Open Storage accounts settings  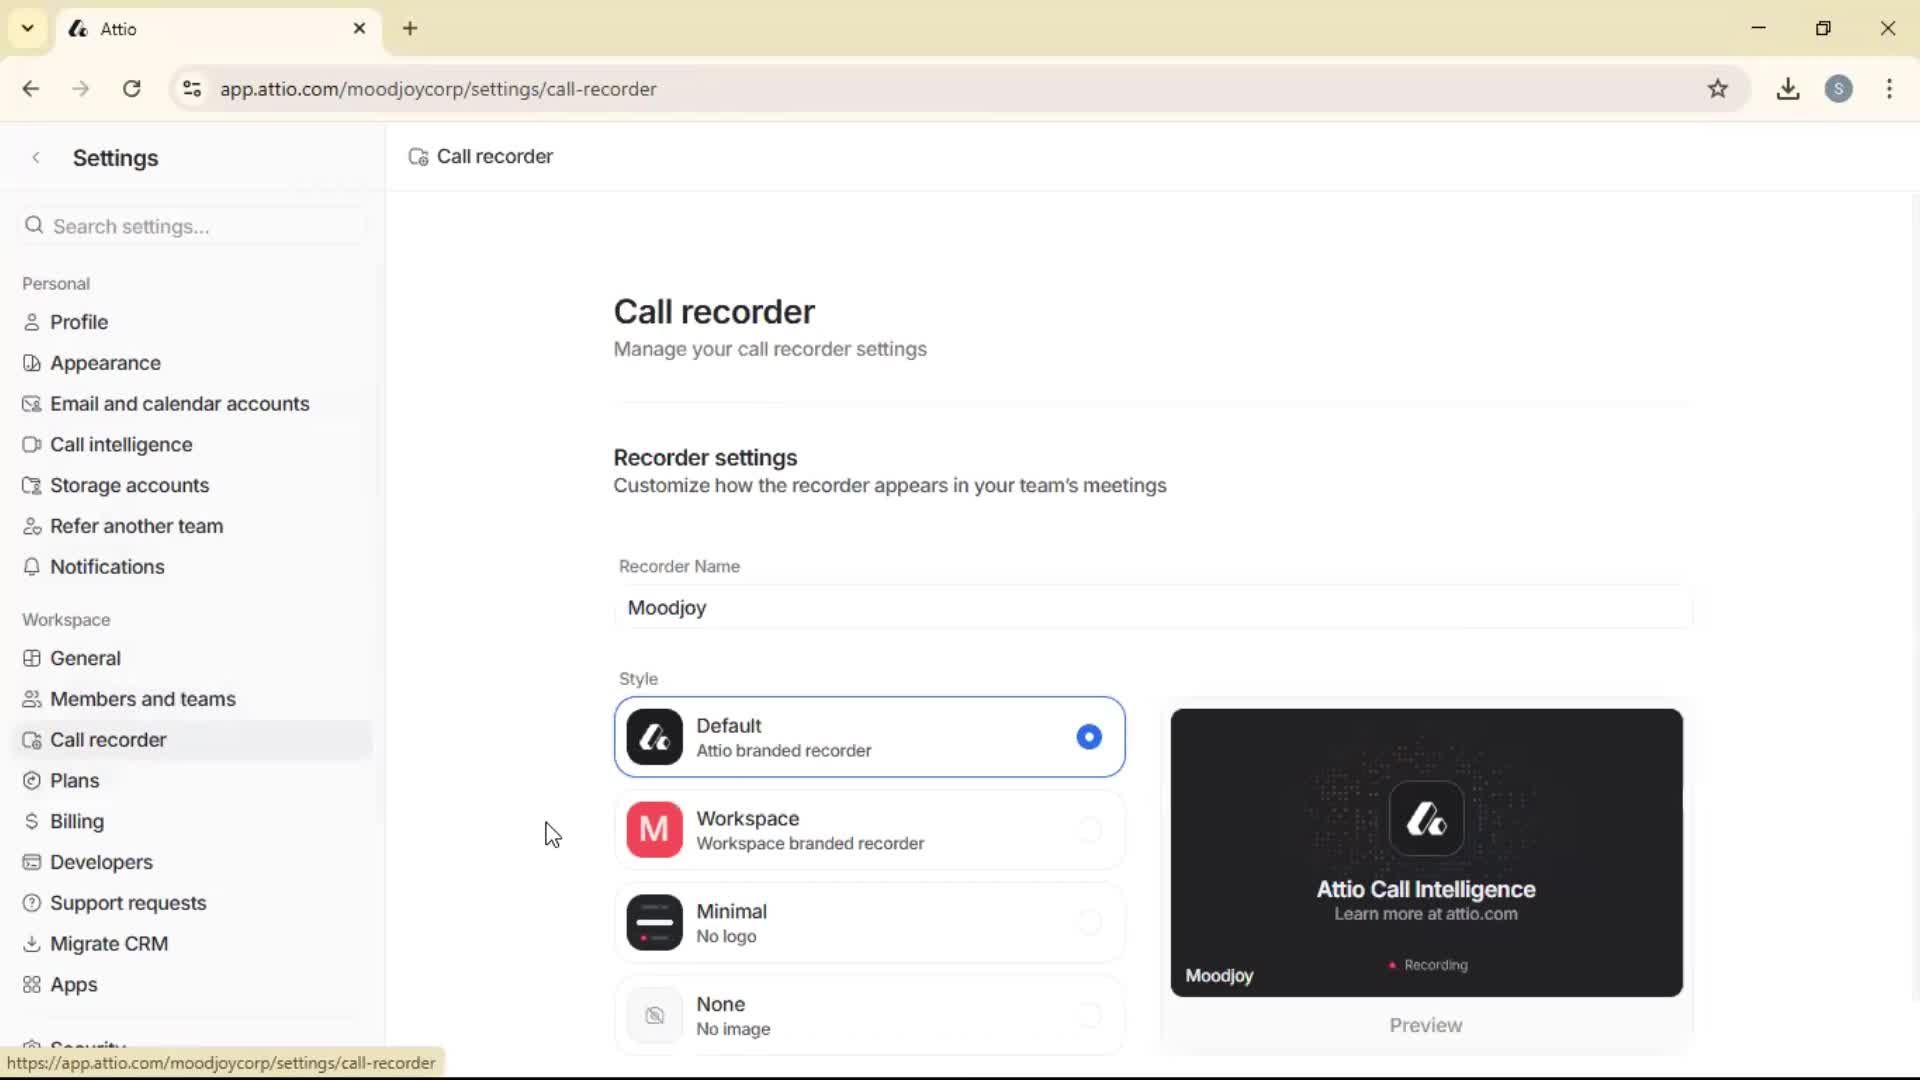(x=129, y=485)
